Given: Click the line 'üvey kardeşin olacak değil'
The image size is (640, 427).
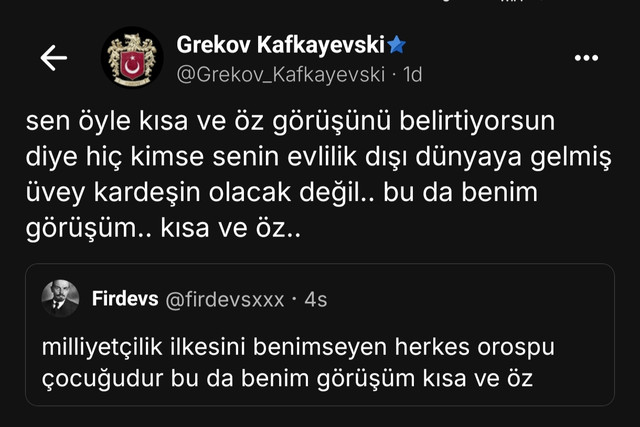Looking at the screenshot, I should (x=282, y=193).
